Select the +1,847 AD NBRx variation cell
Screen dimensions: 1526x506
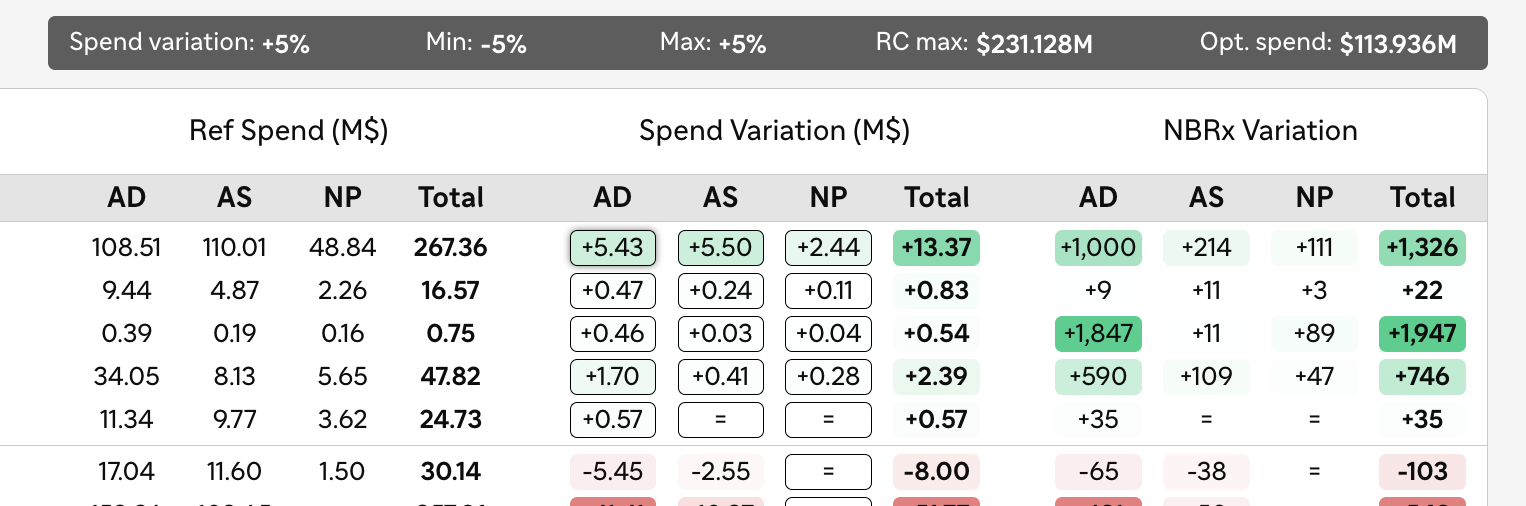pos(1098,333)
